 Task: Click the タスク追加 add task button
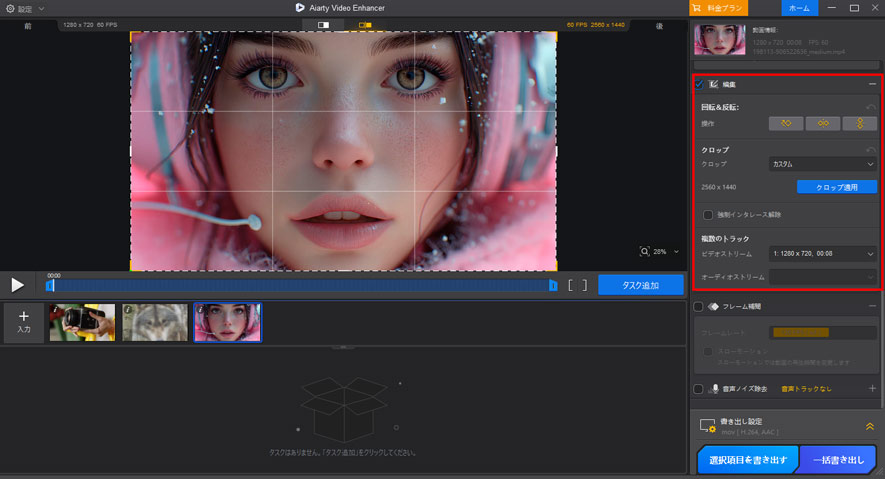tap(641, 285)
